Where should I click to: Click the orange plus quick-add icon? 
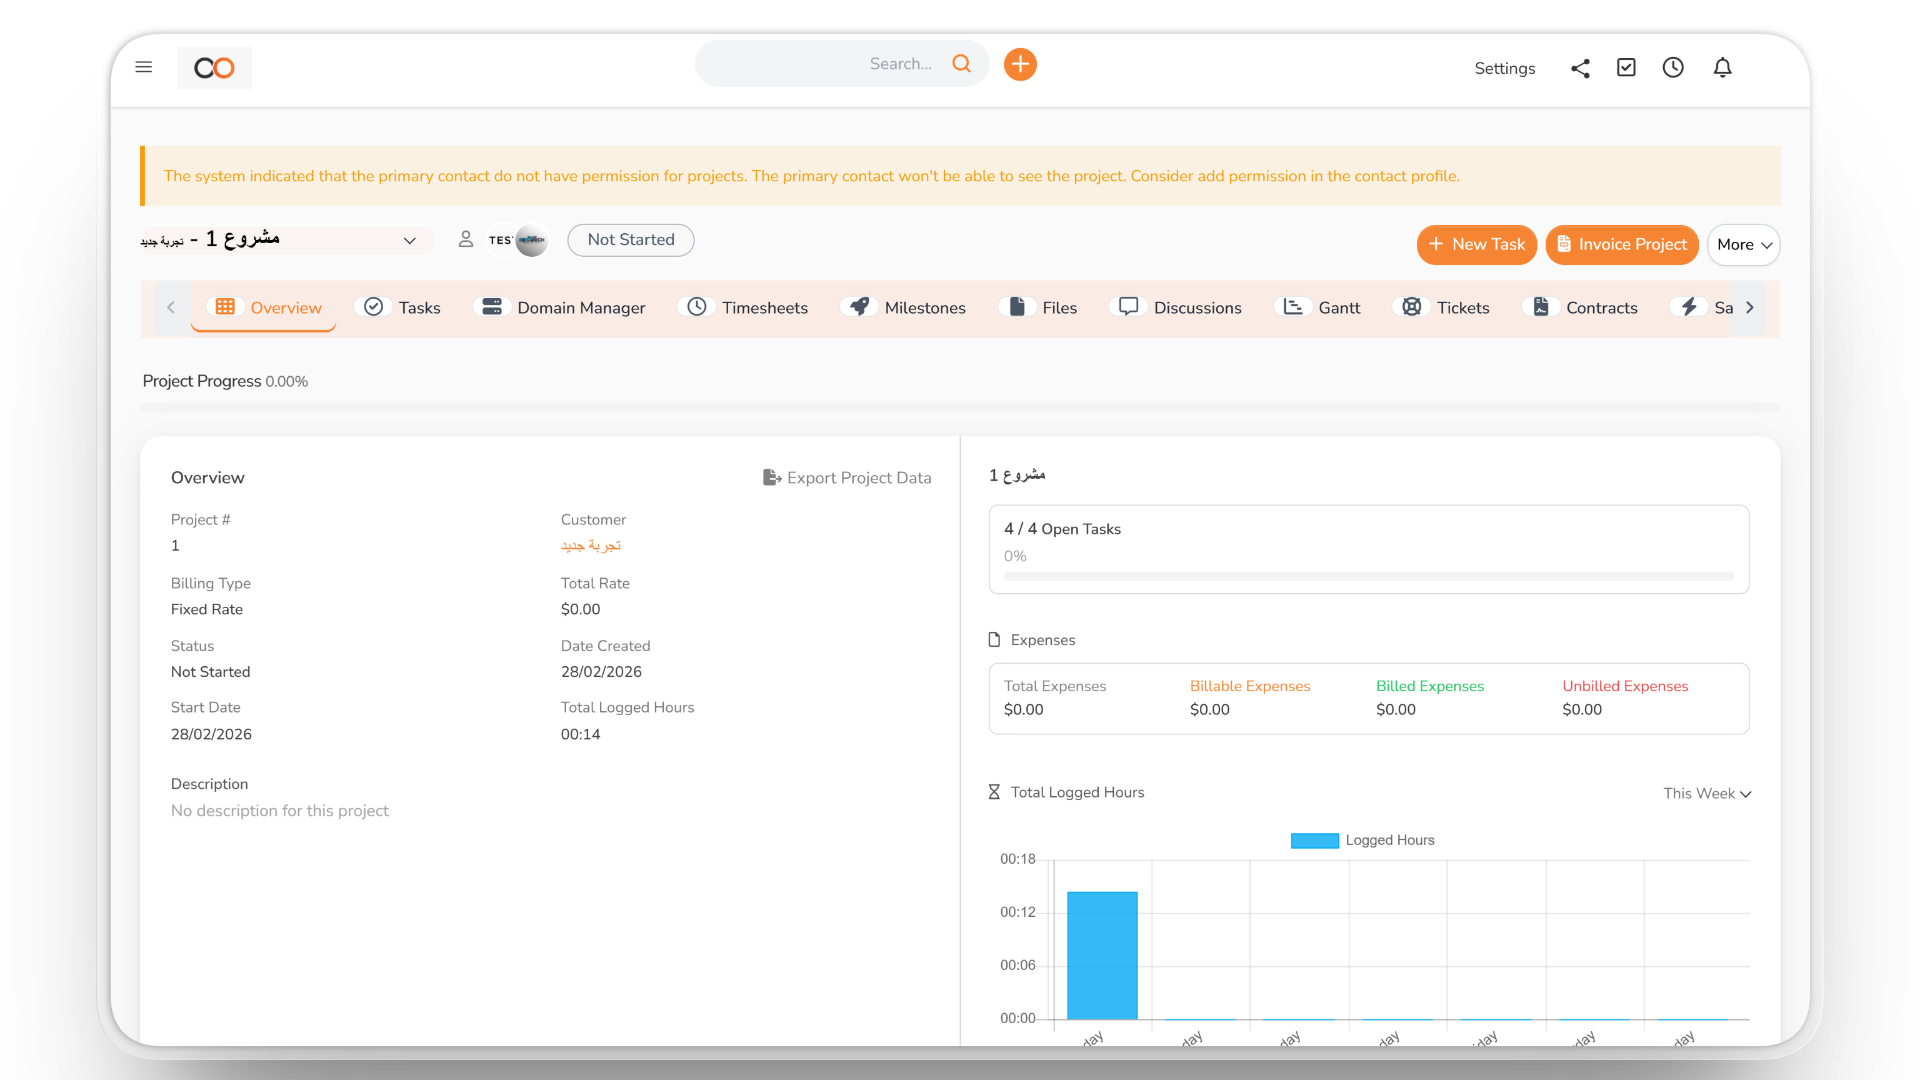(1020, 63)
